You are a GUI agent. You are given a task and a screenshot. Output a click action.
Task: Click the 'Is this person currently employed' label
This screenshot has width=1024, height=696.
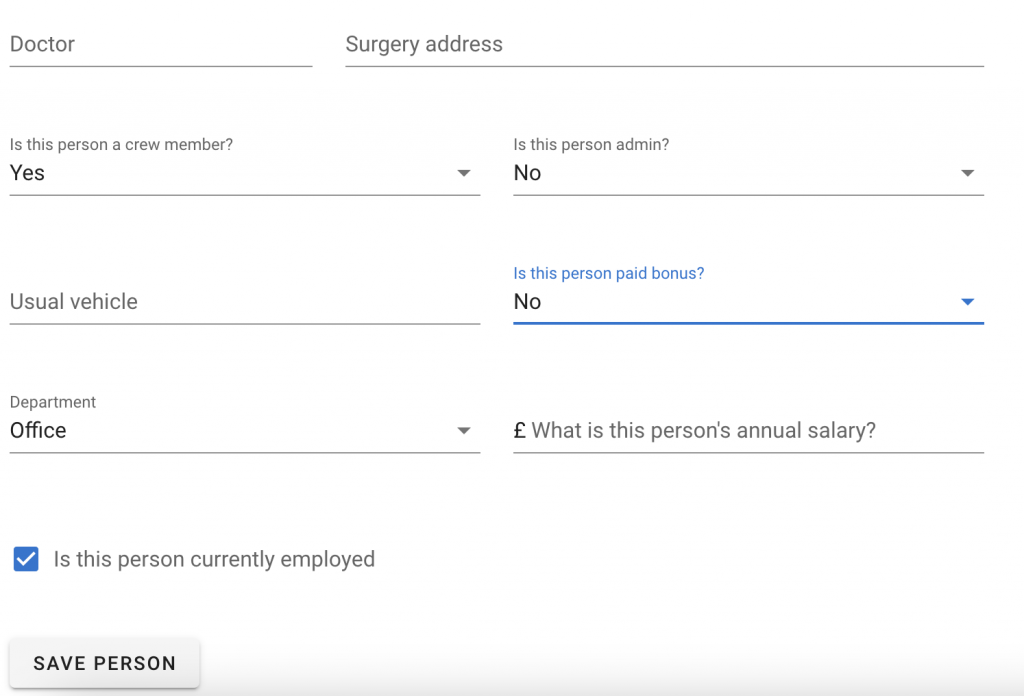click(x=214, y=559)
